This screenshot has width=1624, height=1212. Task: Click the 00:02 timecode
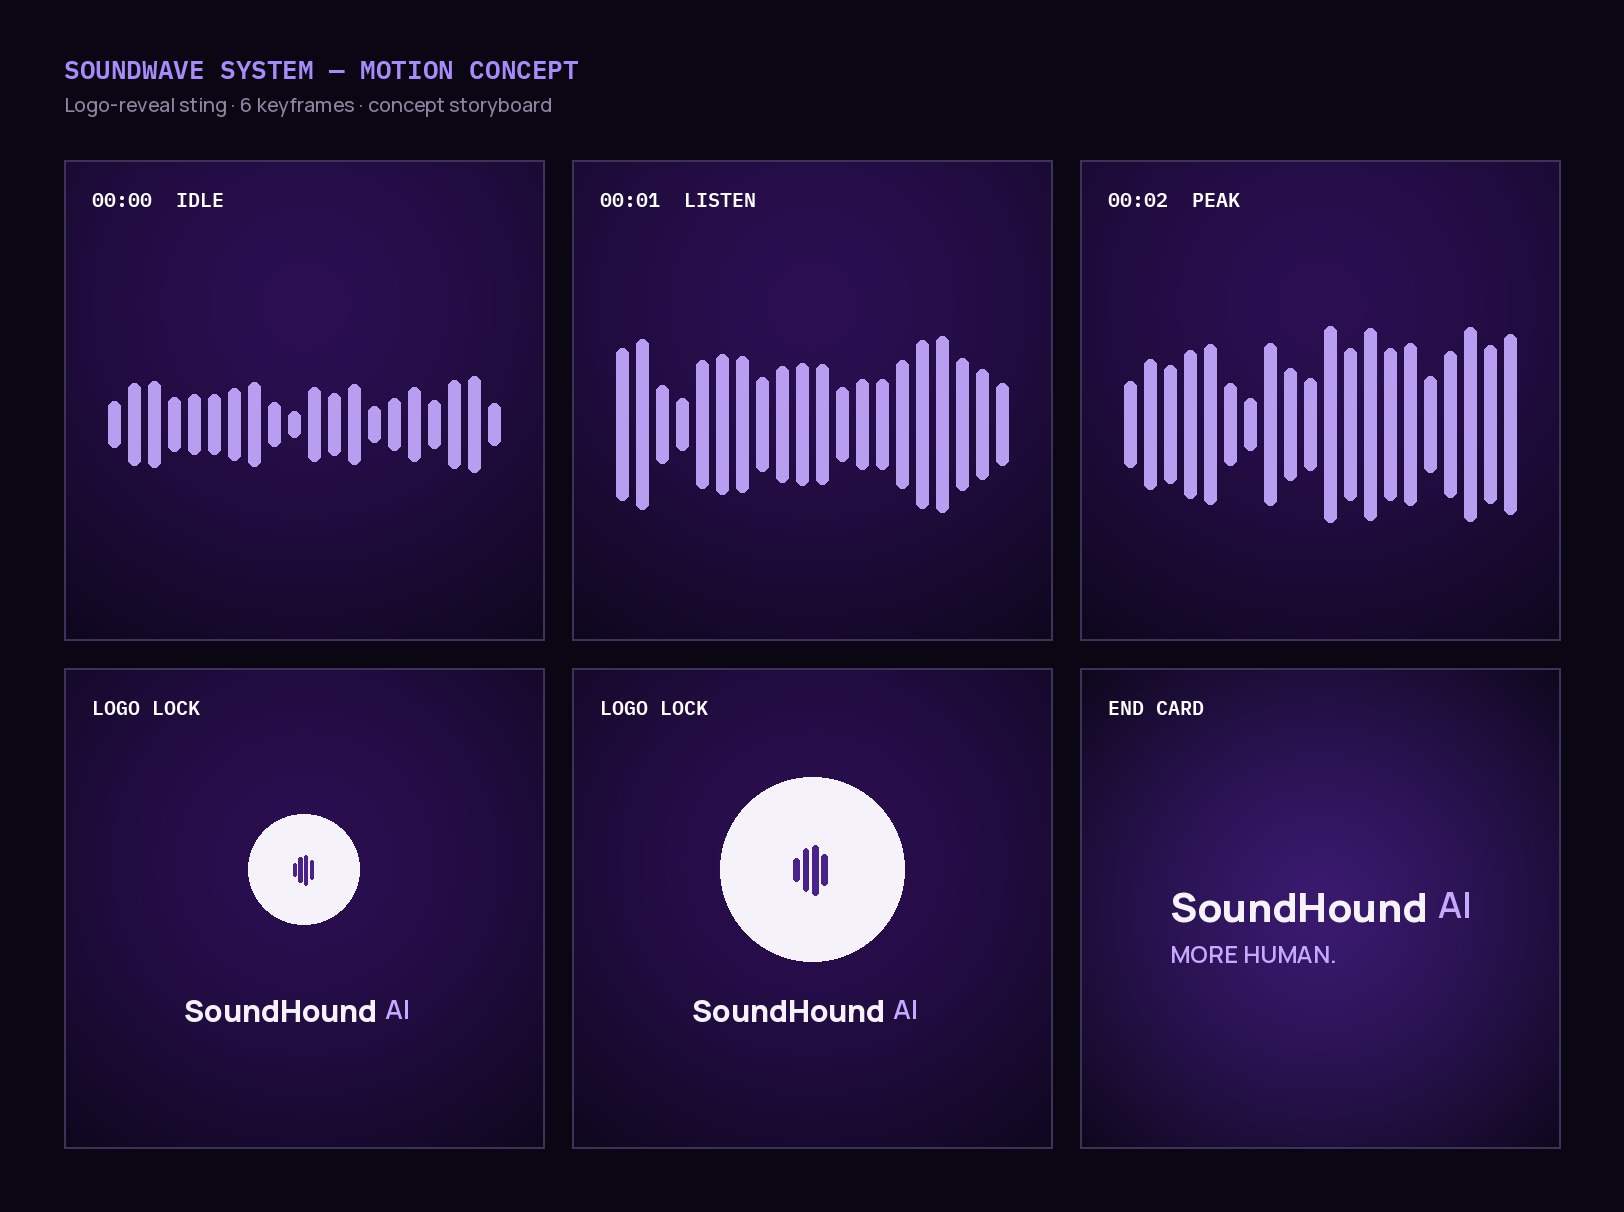click(1138, 200)
